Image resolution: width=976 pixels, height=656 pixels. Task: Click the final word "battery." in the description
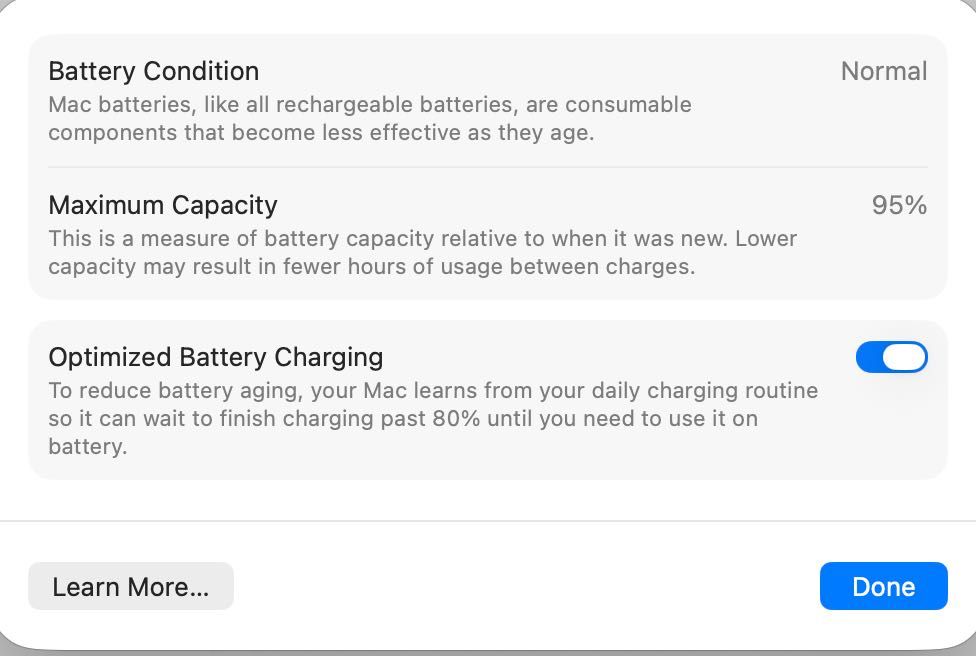click(88, 446)
